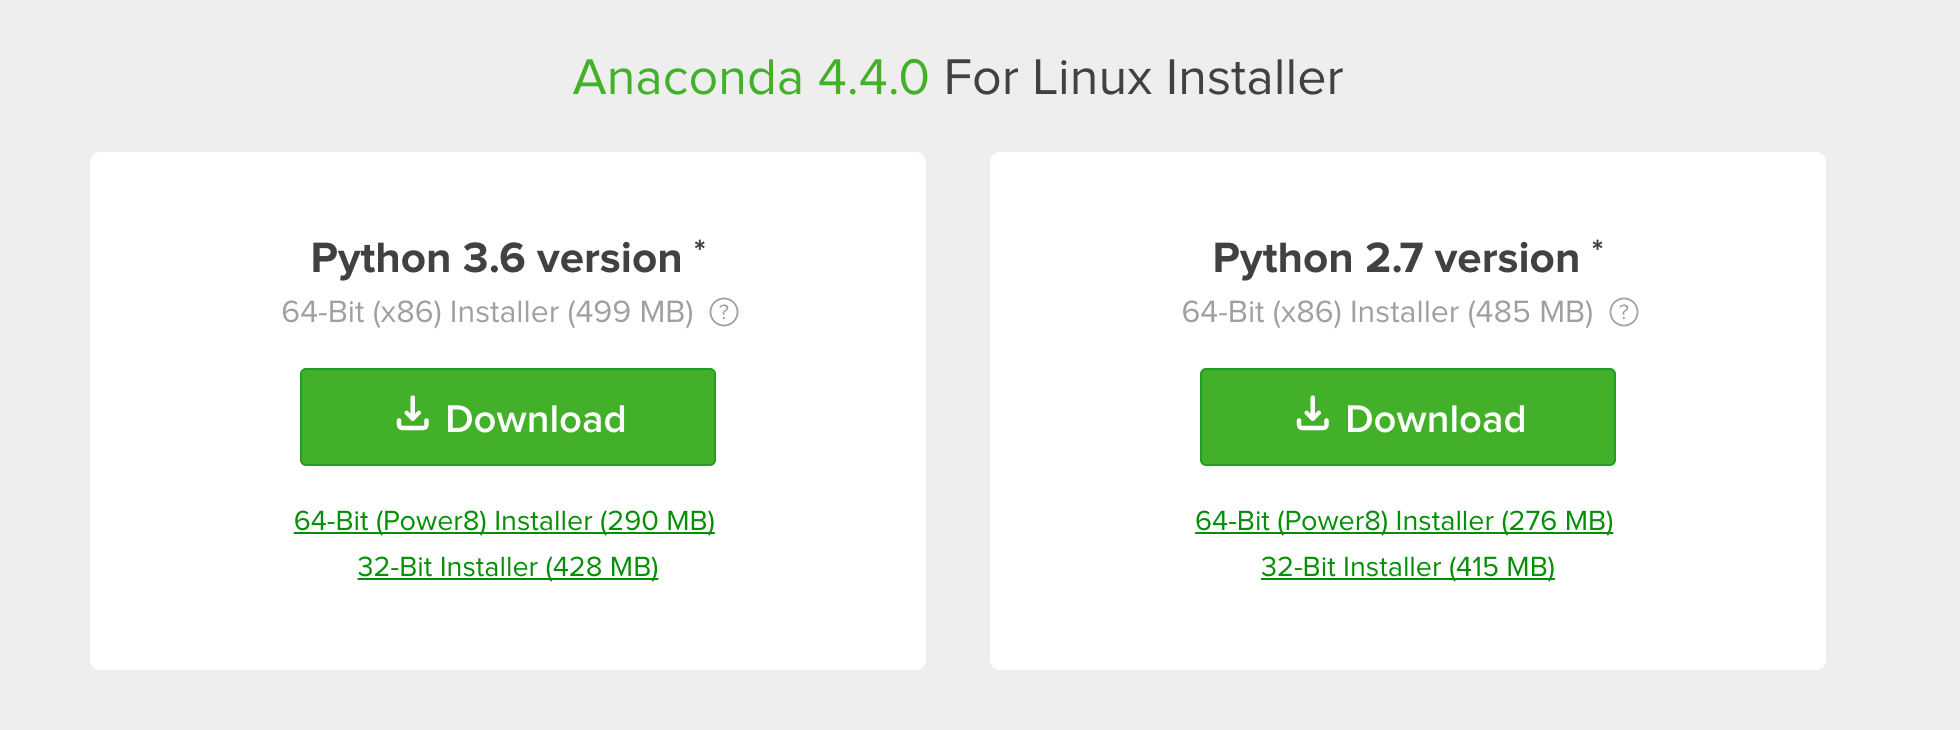Click download arrow icon in Python 2.7 button
This screenshot has height=730, width=1960.
pyautogui.click(x=1312, y=414)
